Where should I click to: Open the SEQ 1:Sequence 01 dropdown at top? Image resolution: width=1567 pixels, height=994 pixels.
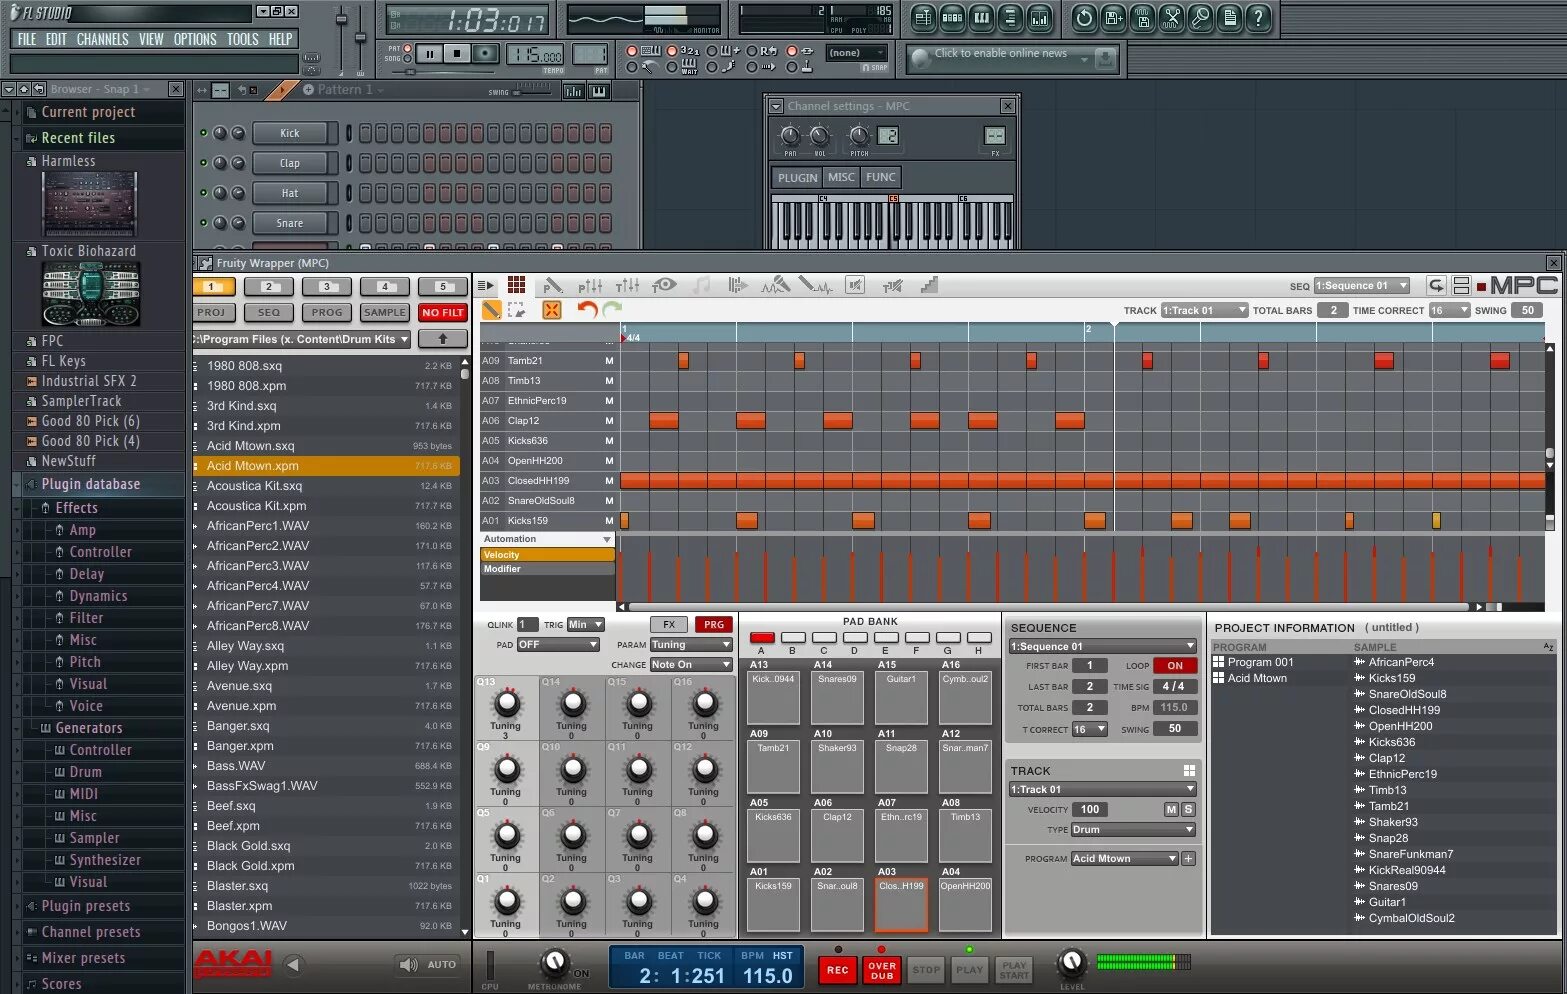[1361, 285]
